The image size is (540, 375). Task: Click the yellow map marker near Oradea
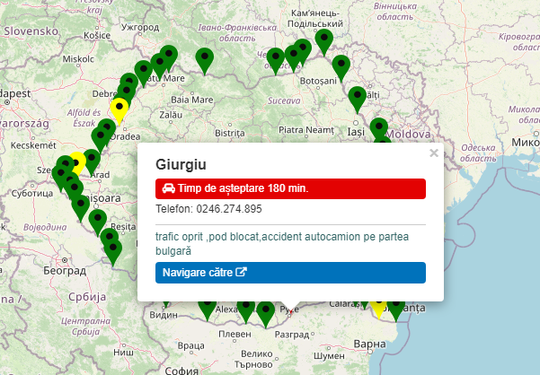(x=119, y=110)
